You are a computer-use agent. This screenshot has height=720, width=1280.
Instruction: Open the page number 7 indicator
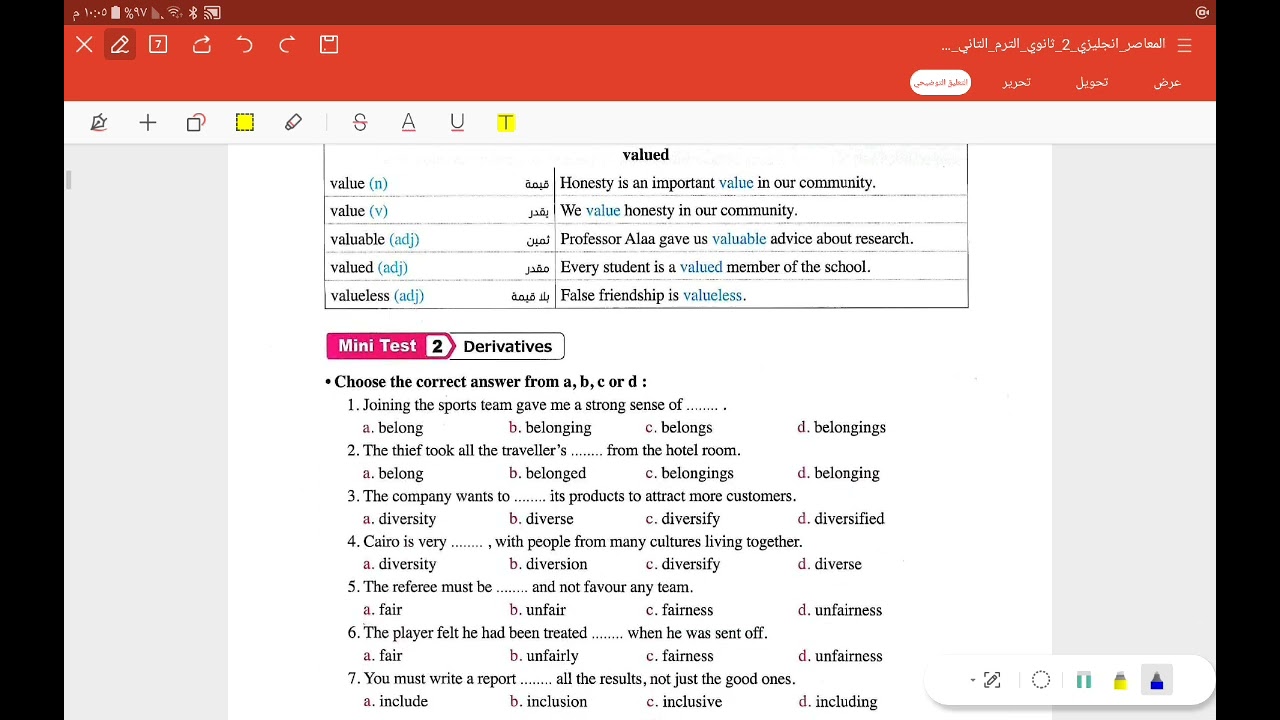[158, 44]
